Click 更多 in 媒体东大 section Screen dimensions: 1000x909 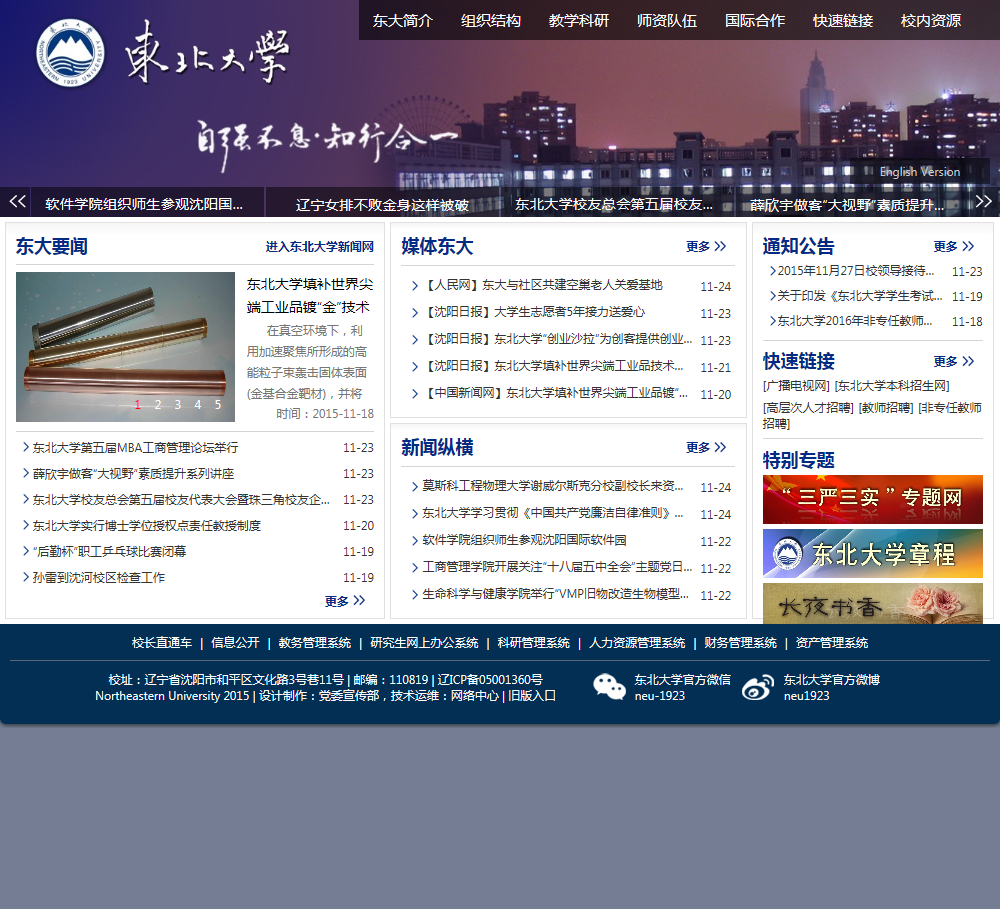[x=706, y=246]
